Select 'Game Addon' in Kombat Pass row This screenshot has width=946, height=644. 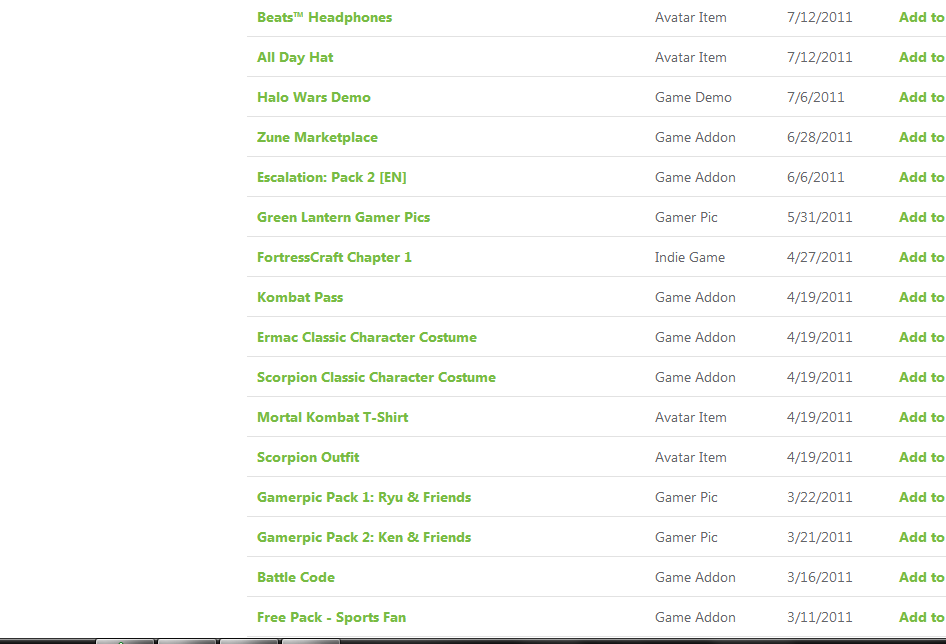pos(696,298)
